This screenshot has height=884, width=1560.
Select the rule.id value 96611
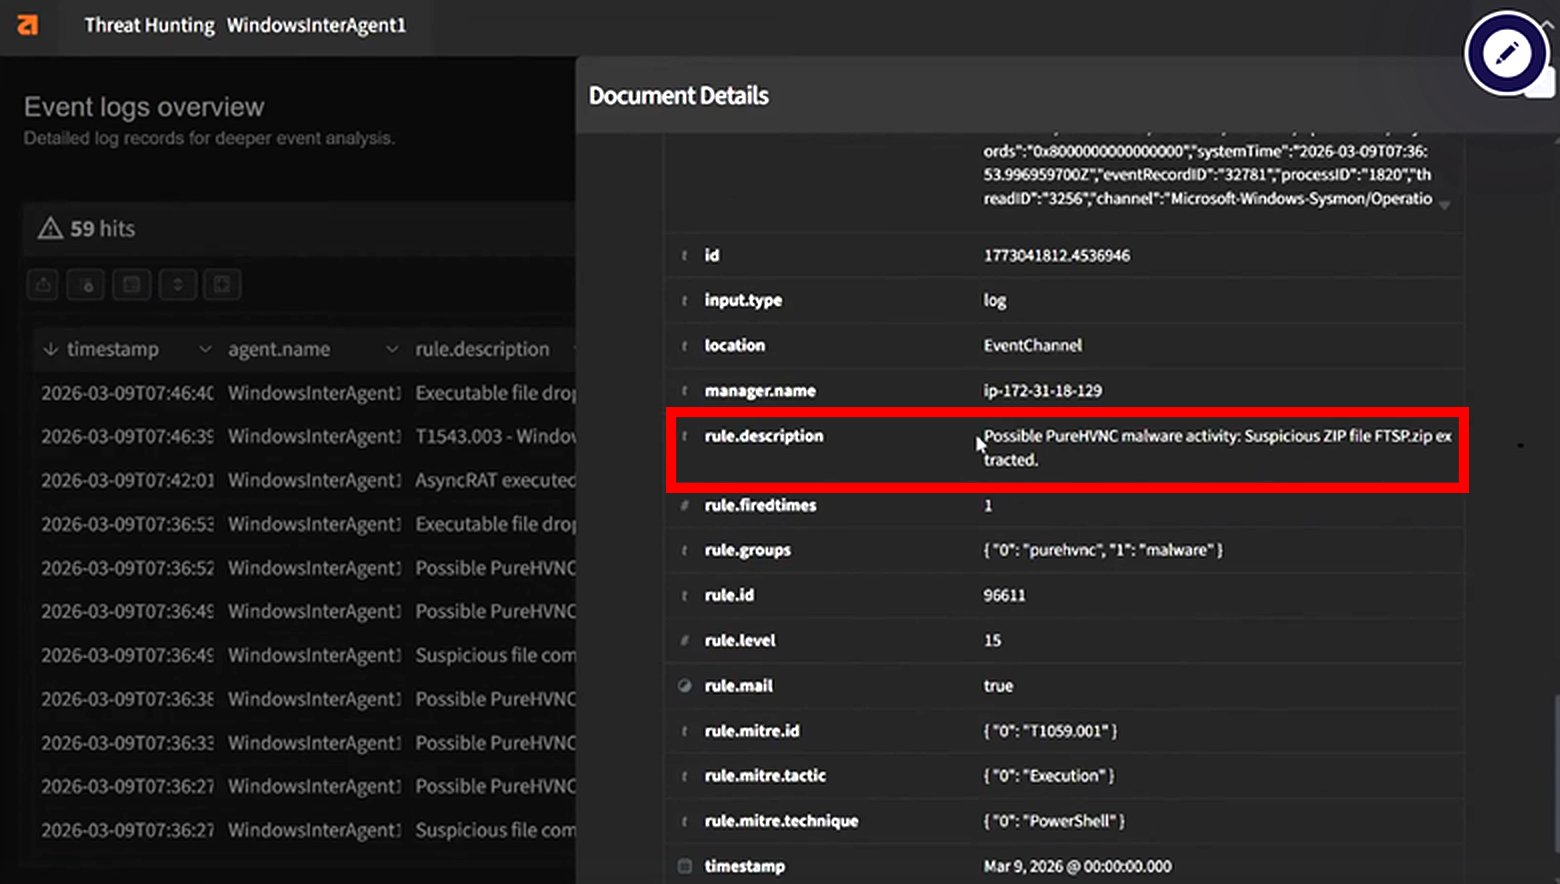click(x=1004, y=595)
